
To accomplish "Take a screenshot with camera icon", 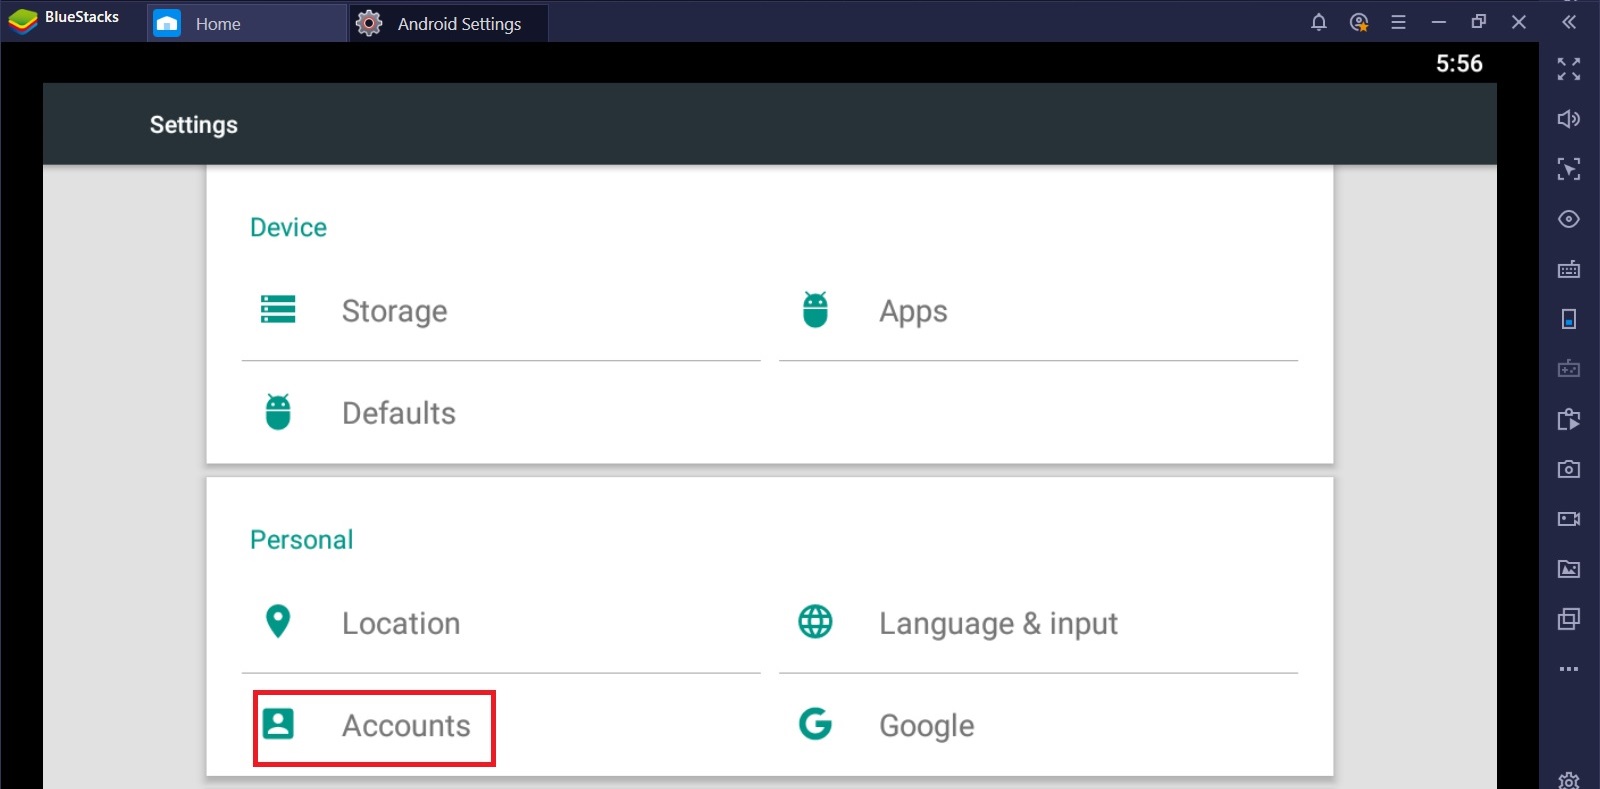I will pos(1569,469).
